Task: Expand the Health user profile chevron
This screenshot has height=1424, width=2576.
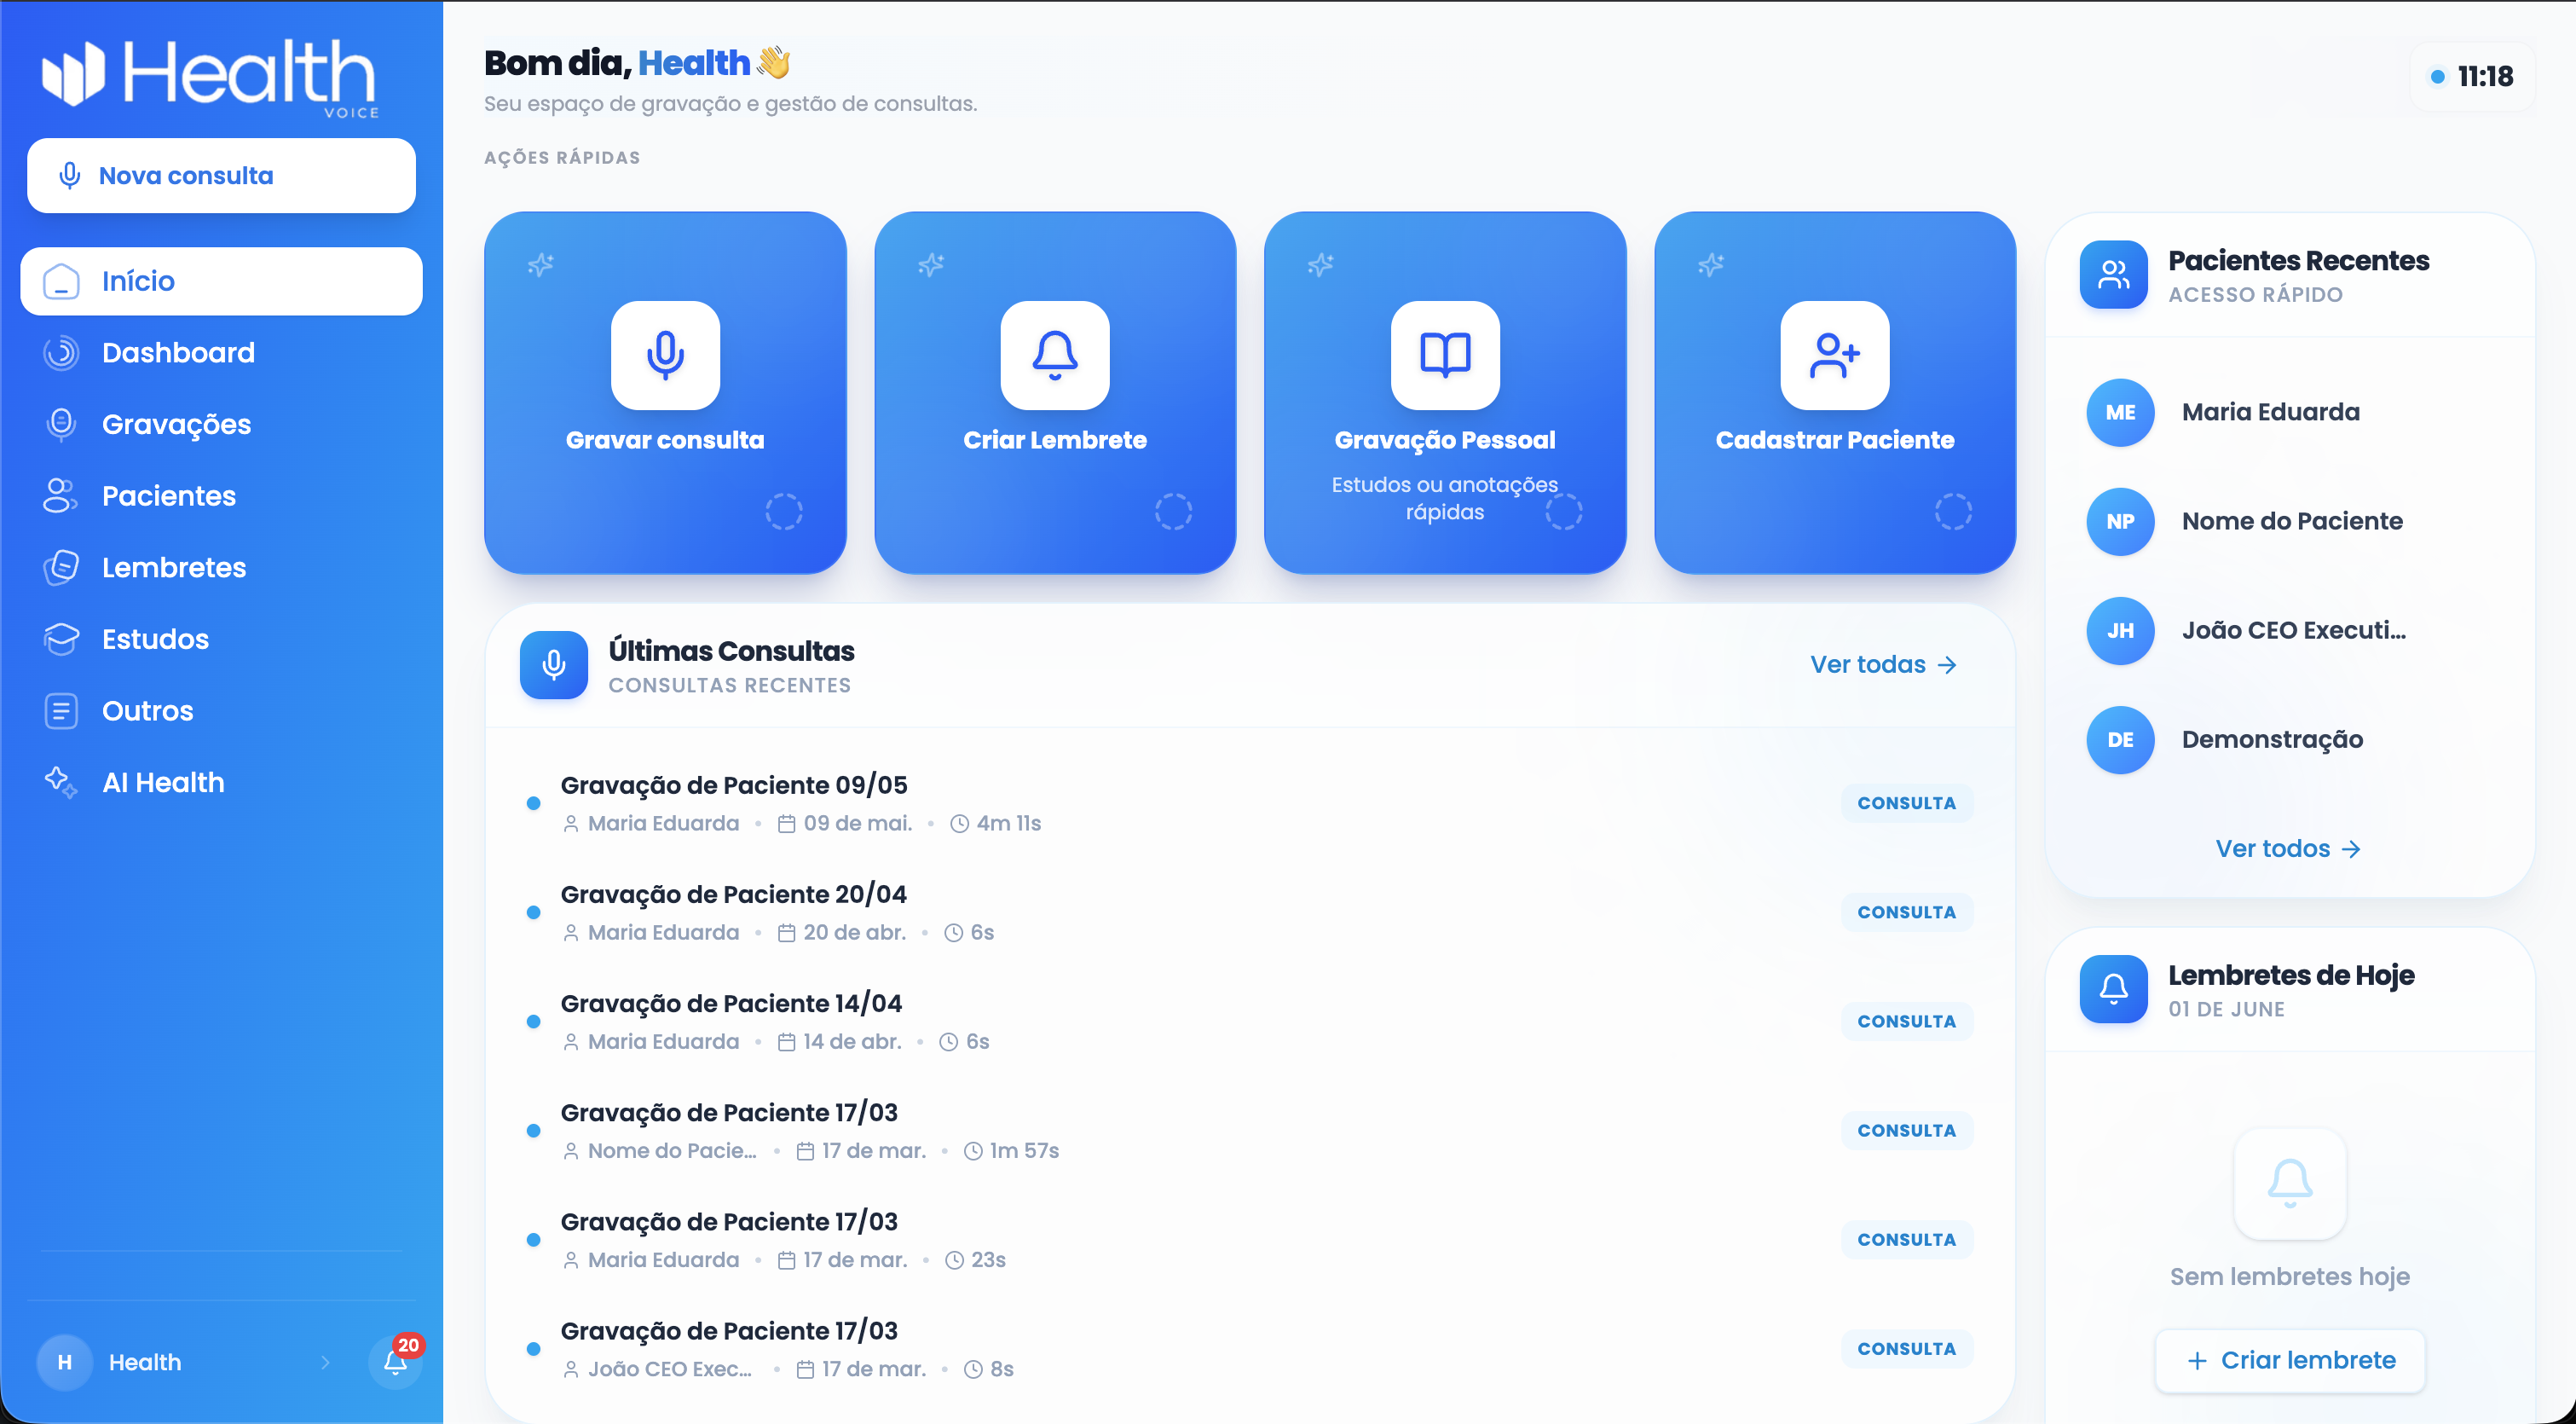Action: point(325,1362)
